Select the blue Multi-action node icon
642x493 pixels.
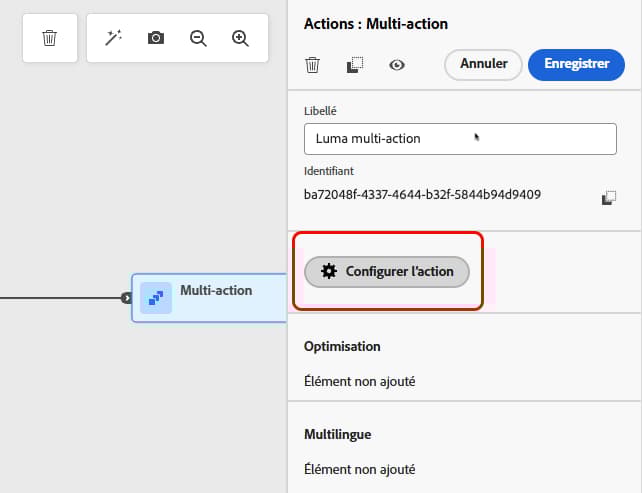click(156, 298)
